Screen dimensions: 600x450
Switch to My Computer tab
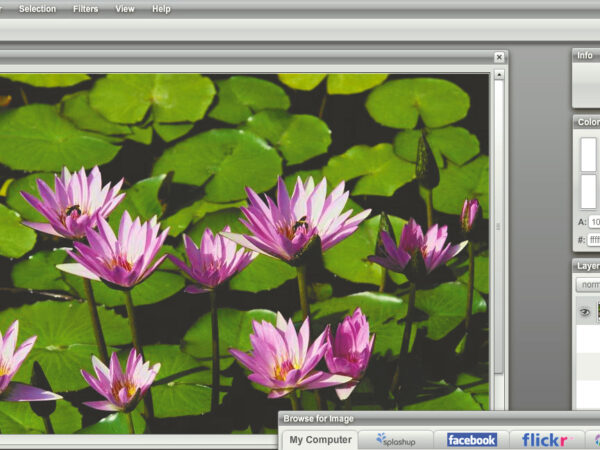coord(320,440)
